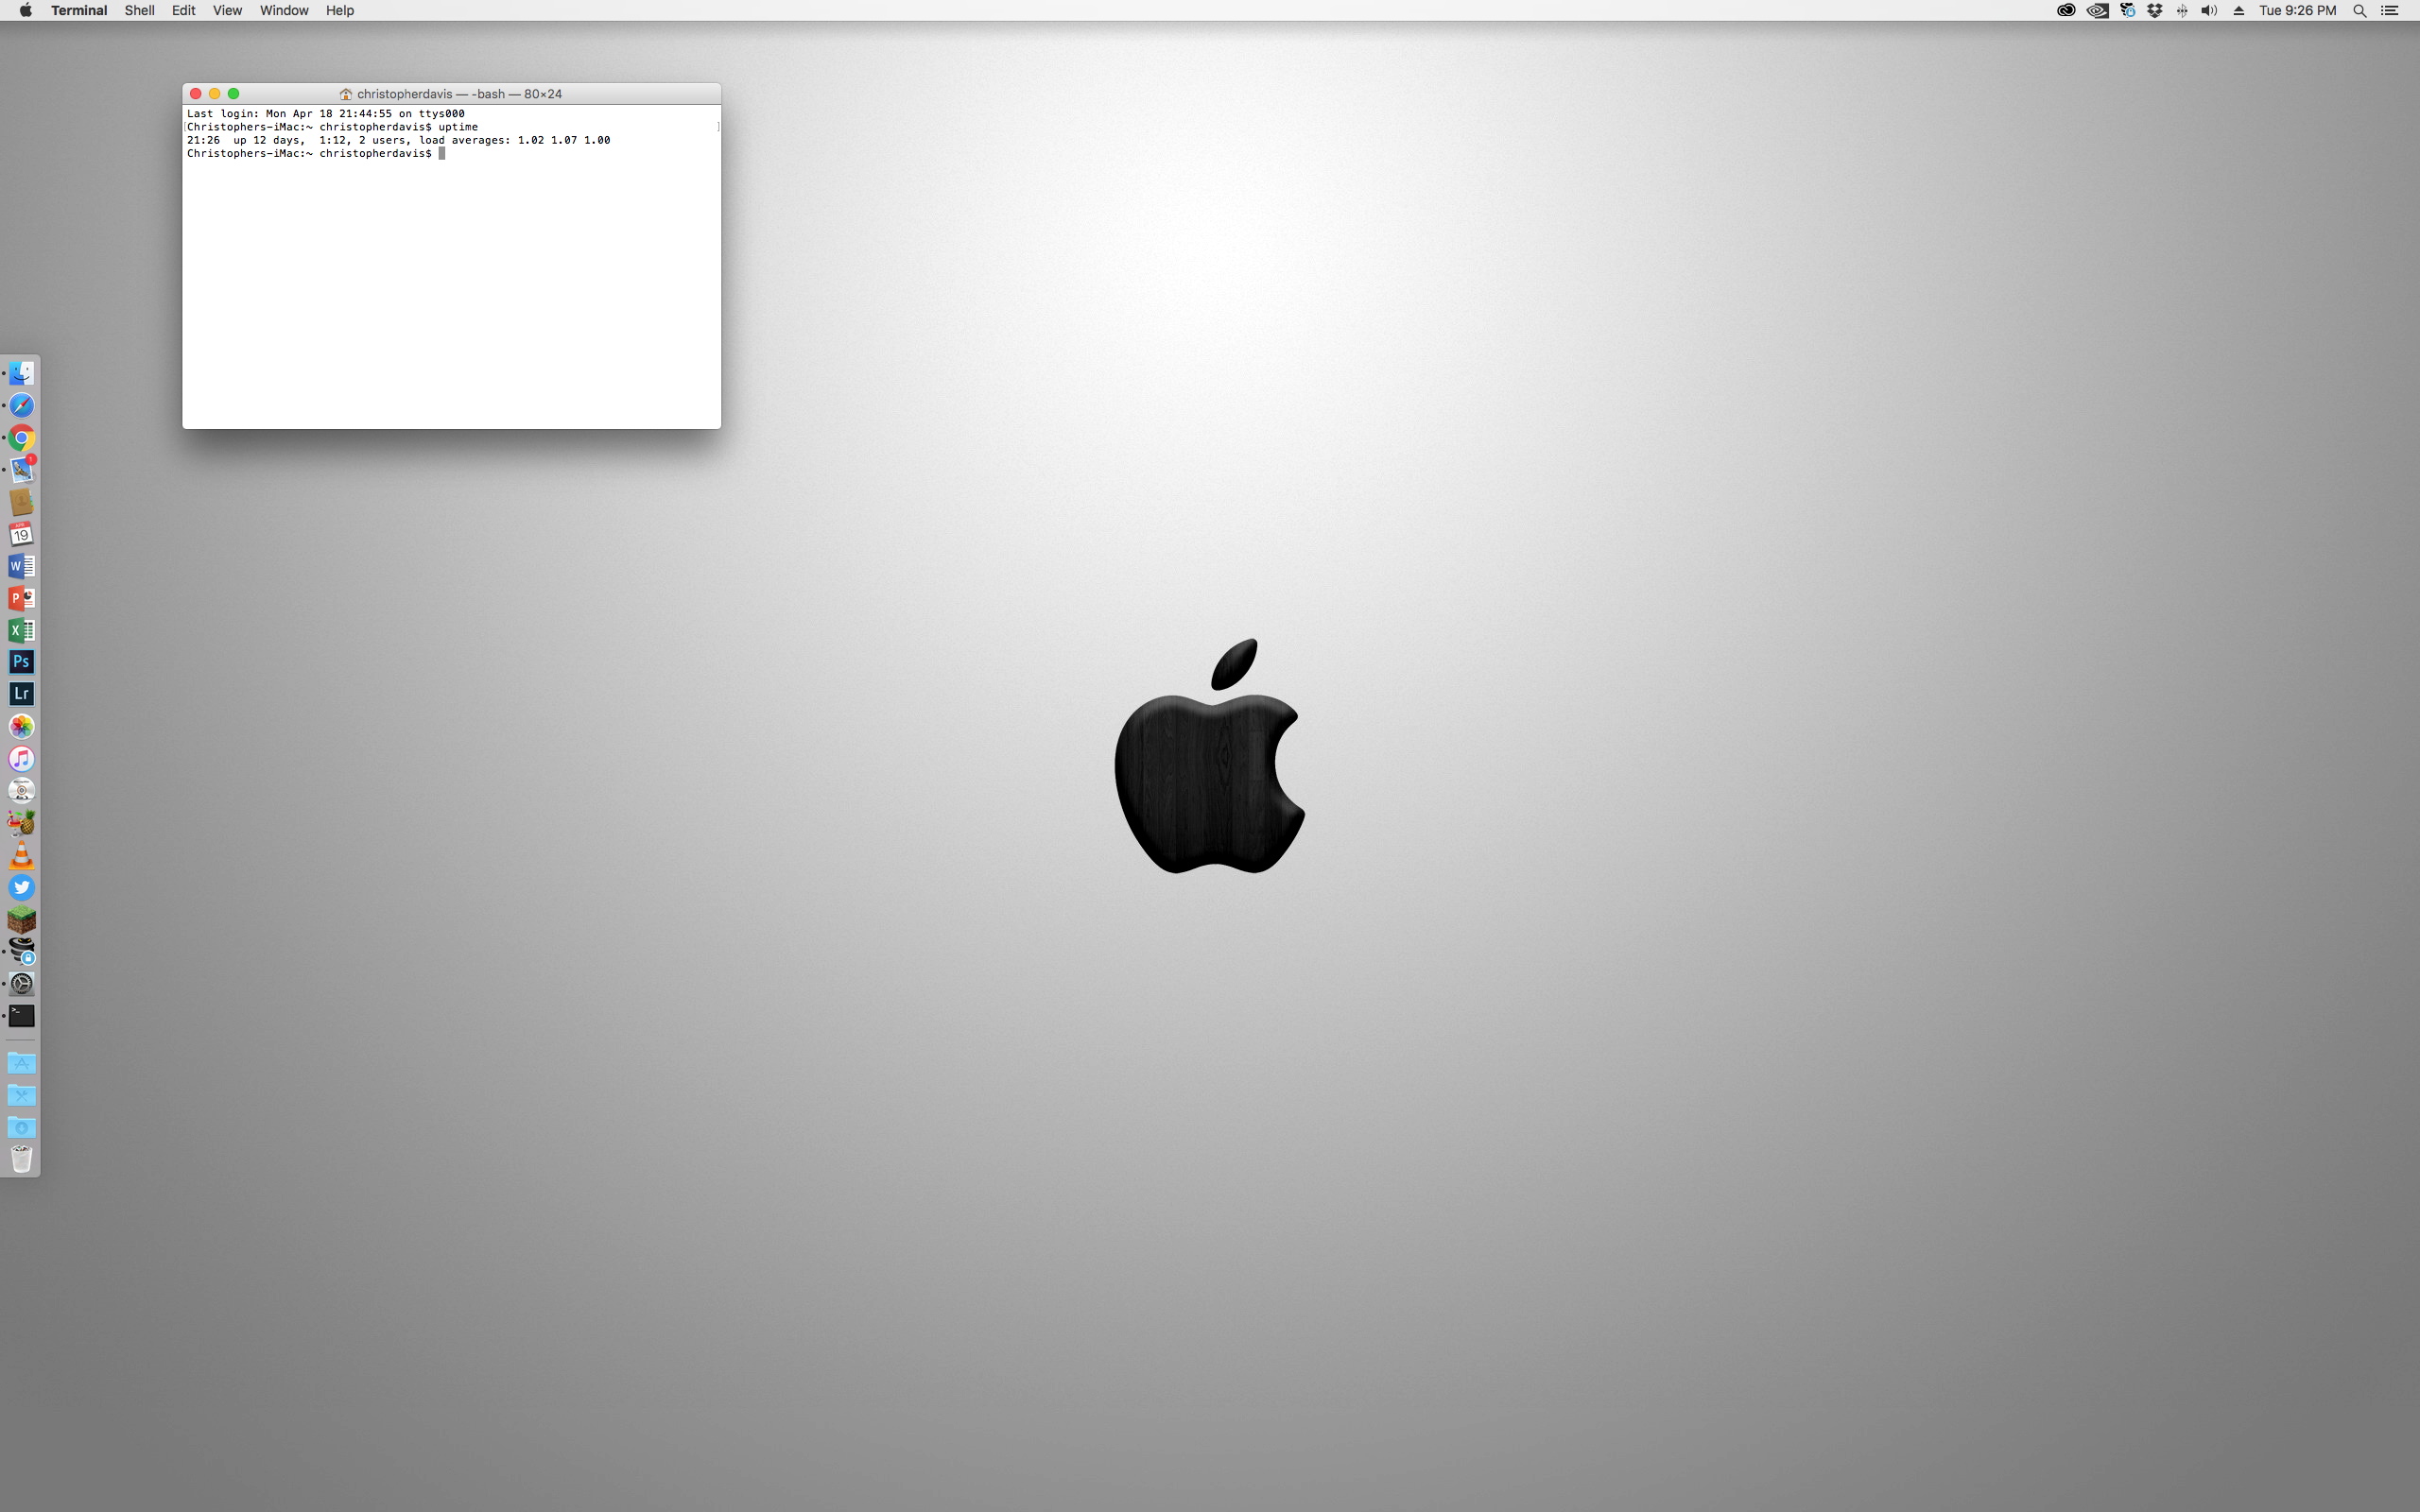Screen dimensions: 2420x1512
Task: Click the home proxy icon in Terminal title
Action: 346,94
